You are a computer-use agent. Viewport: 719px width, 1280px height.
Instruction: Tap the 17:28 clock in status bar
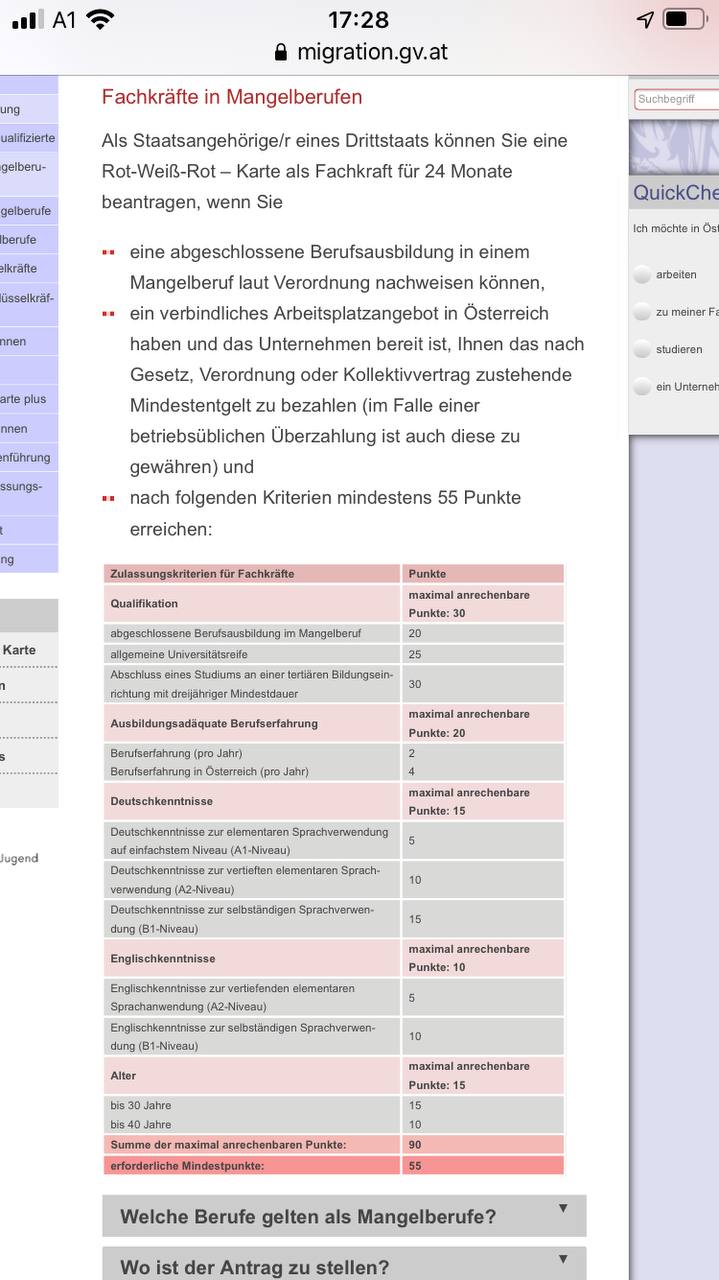(358, 19)
